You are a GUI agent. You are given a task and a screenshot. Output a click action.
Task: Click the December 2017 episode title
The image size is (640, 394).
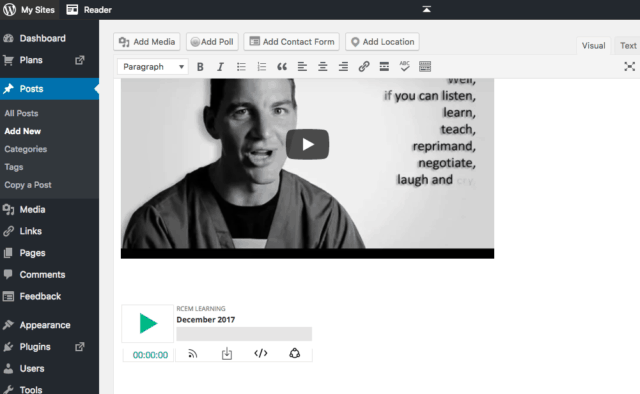pos(206,320)
